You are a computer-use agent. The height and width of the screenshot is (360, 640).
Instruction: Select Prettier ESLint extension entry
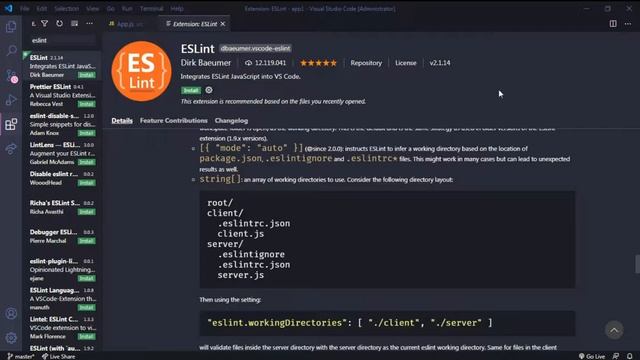(x=62, y=95)
